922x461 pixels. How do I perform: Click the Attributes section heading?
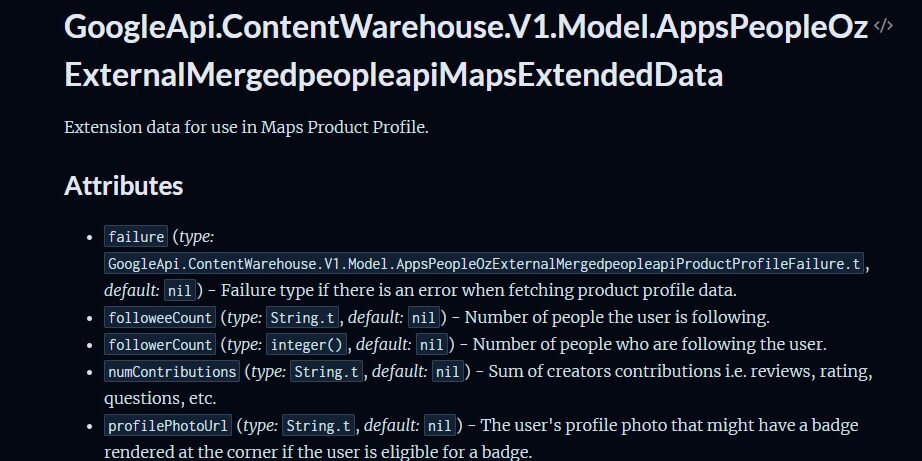coord(123,185)
